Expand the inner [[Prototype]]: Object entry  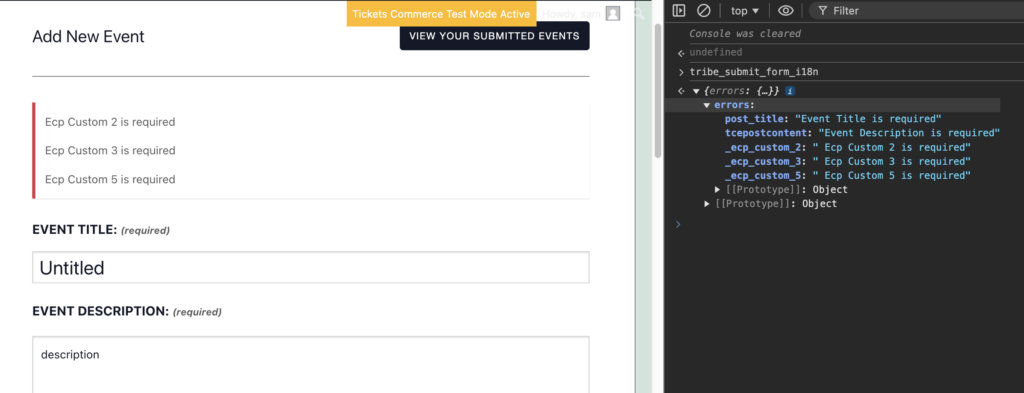pyautogui.click(x=719, y=189)
